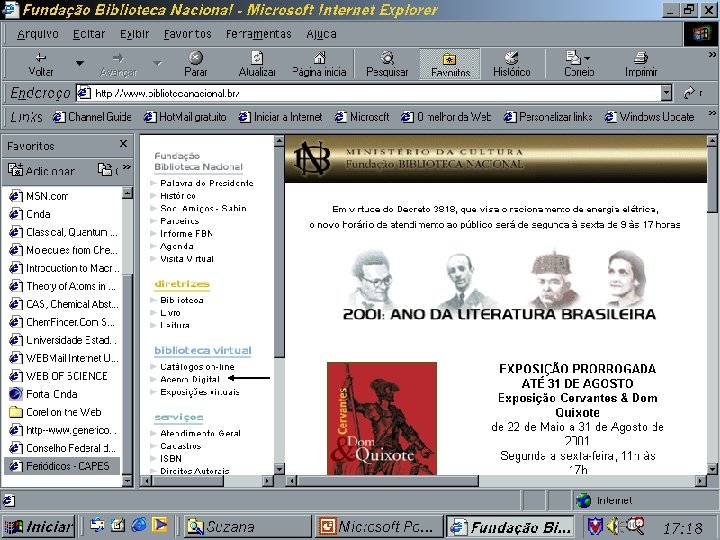
Task: Open Iniciar a Internet link
Action: (281, 117)
